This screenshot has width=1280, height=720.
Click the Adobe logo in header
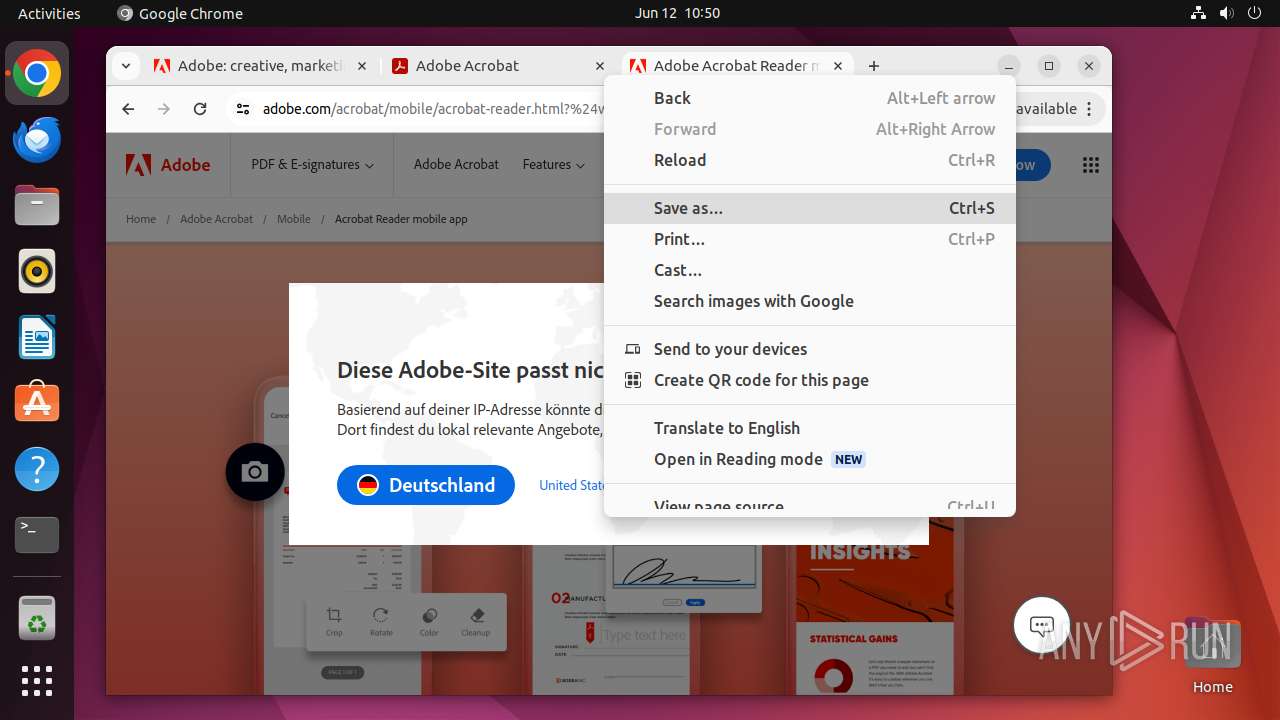168,165
